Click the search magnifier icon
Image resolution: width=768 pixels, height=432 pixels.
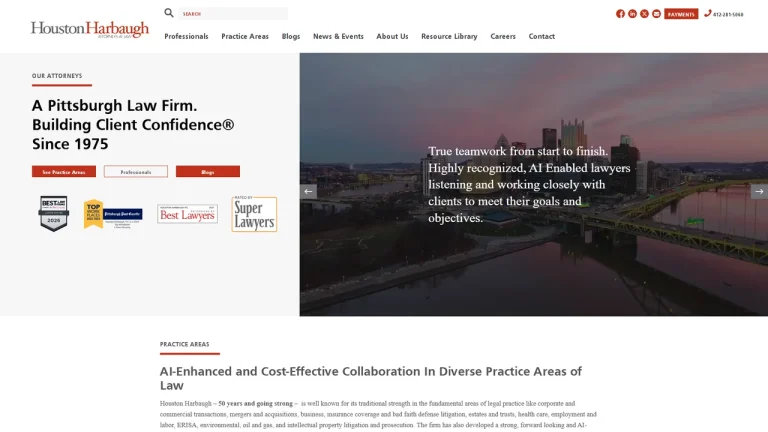pyautogui.click(x=168, y=13)
